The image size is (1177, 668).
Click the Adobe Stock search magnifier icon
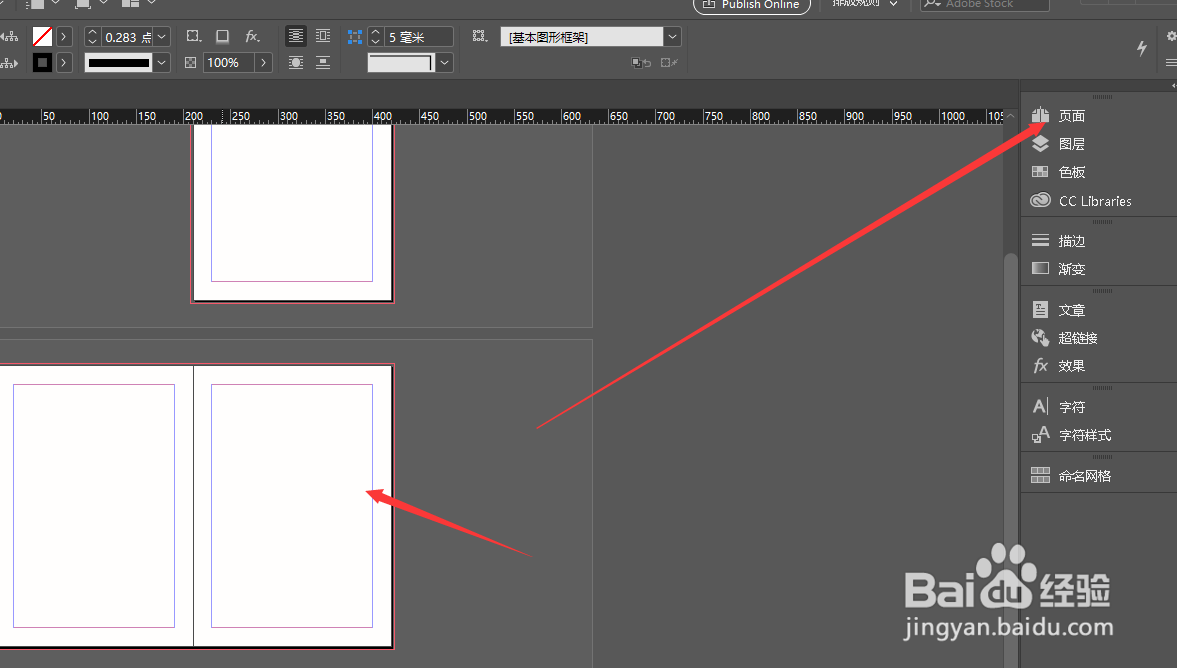coord(932,4)
